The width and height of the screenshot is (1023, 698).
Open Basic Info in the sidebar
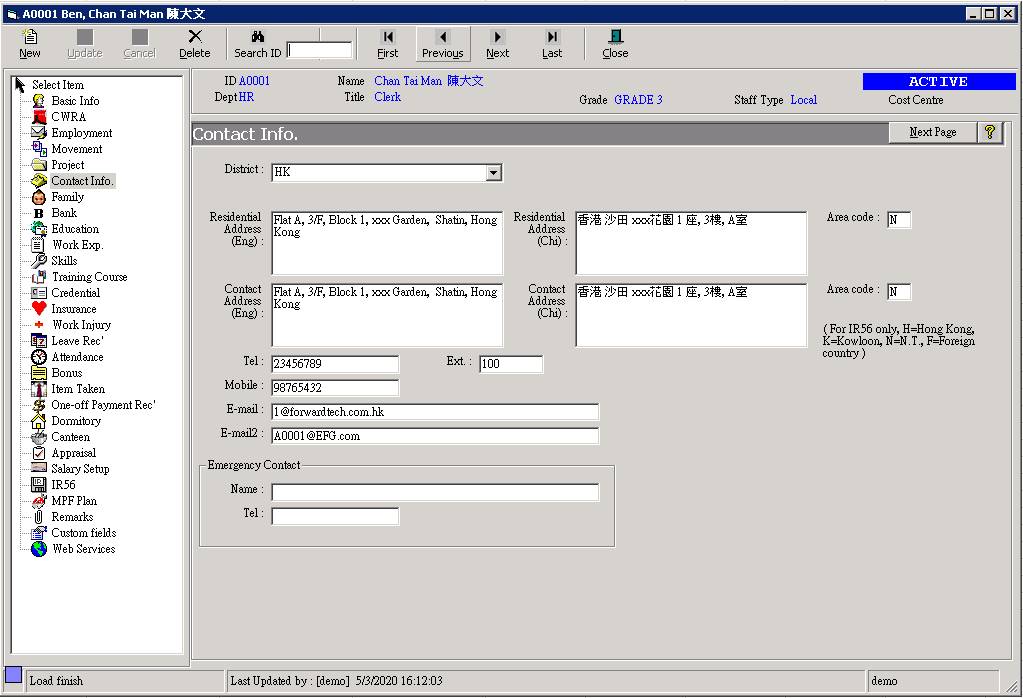pos(75,100)
